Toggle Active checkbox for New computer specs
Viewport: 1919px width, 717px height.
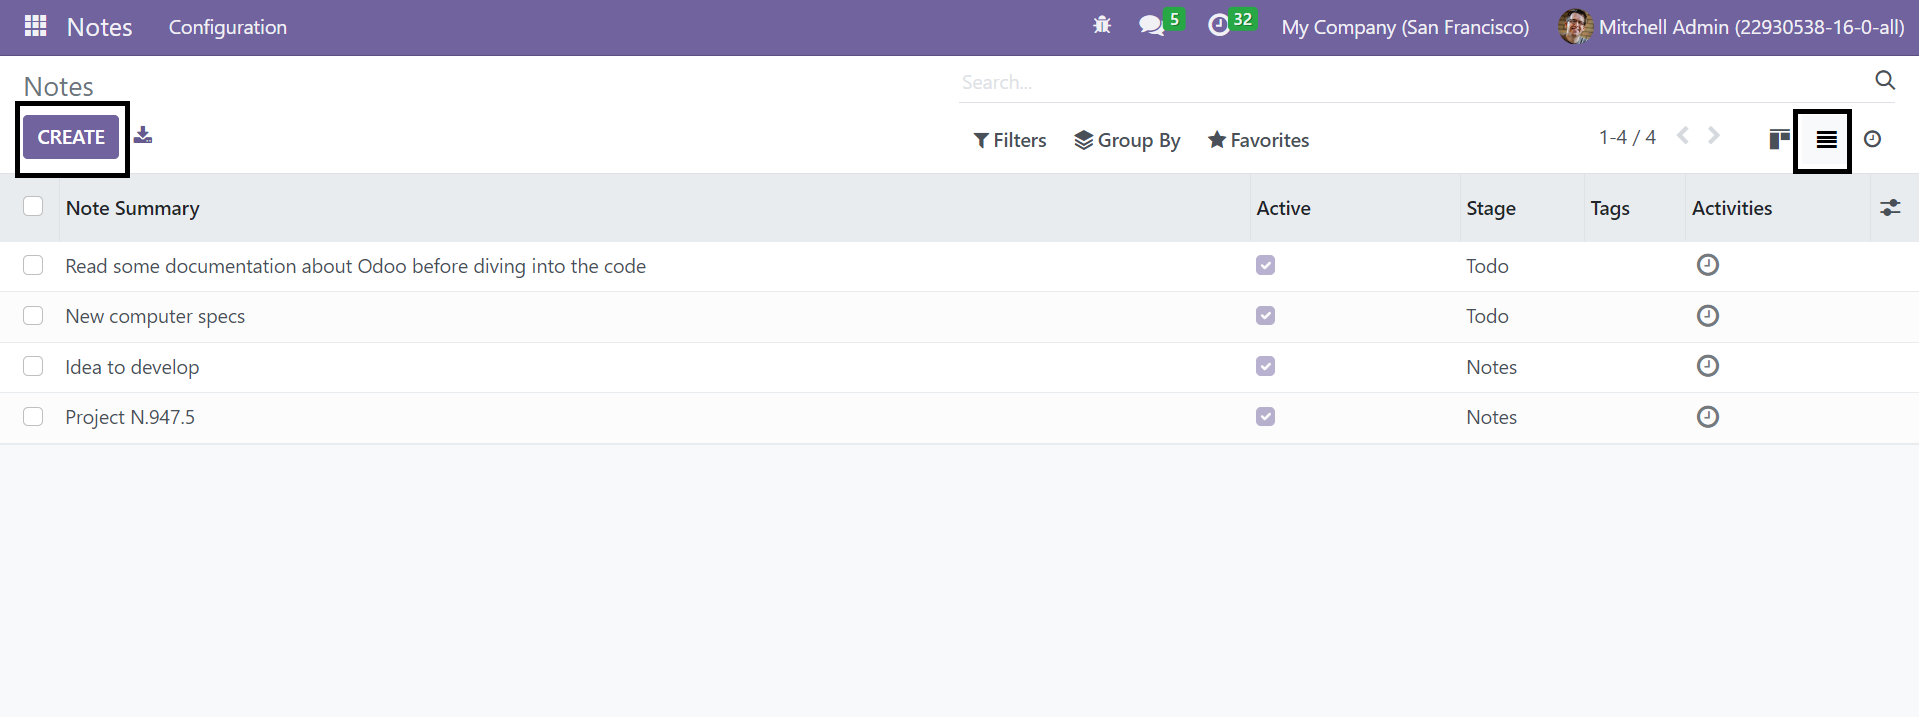pos(1266,316)
